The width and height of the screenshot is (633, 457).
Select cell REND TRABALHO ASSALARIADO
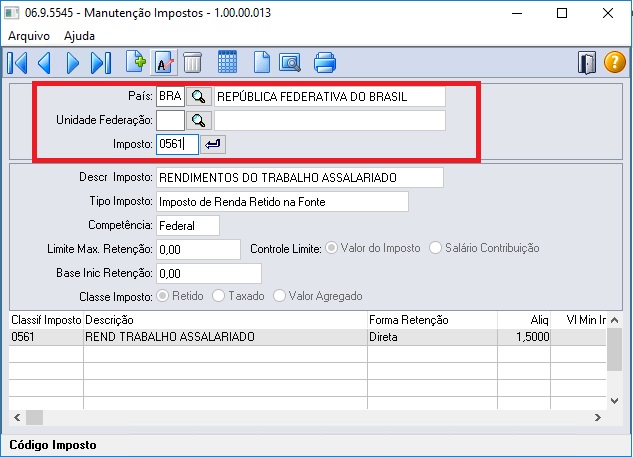pyautogui.click(x=225, y=337)
